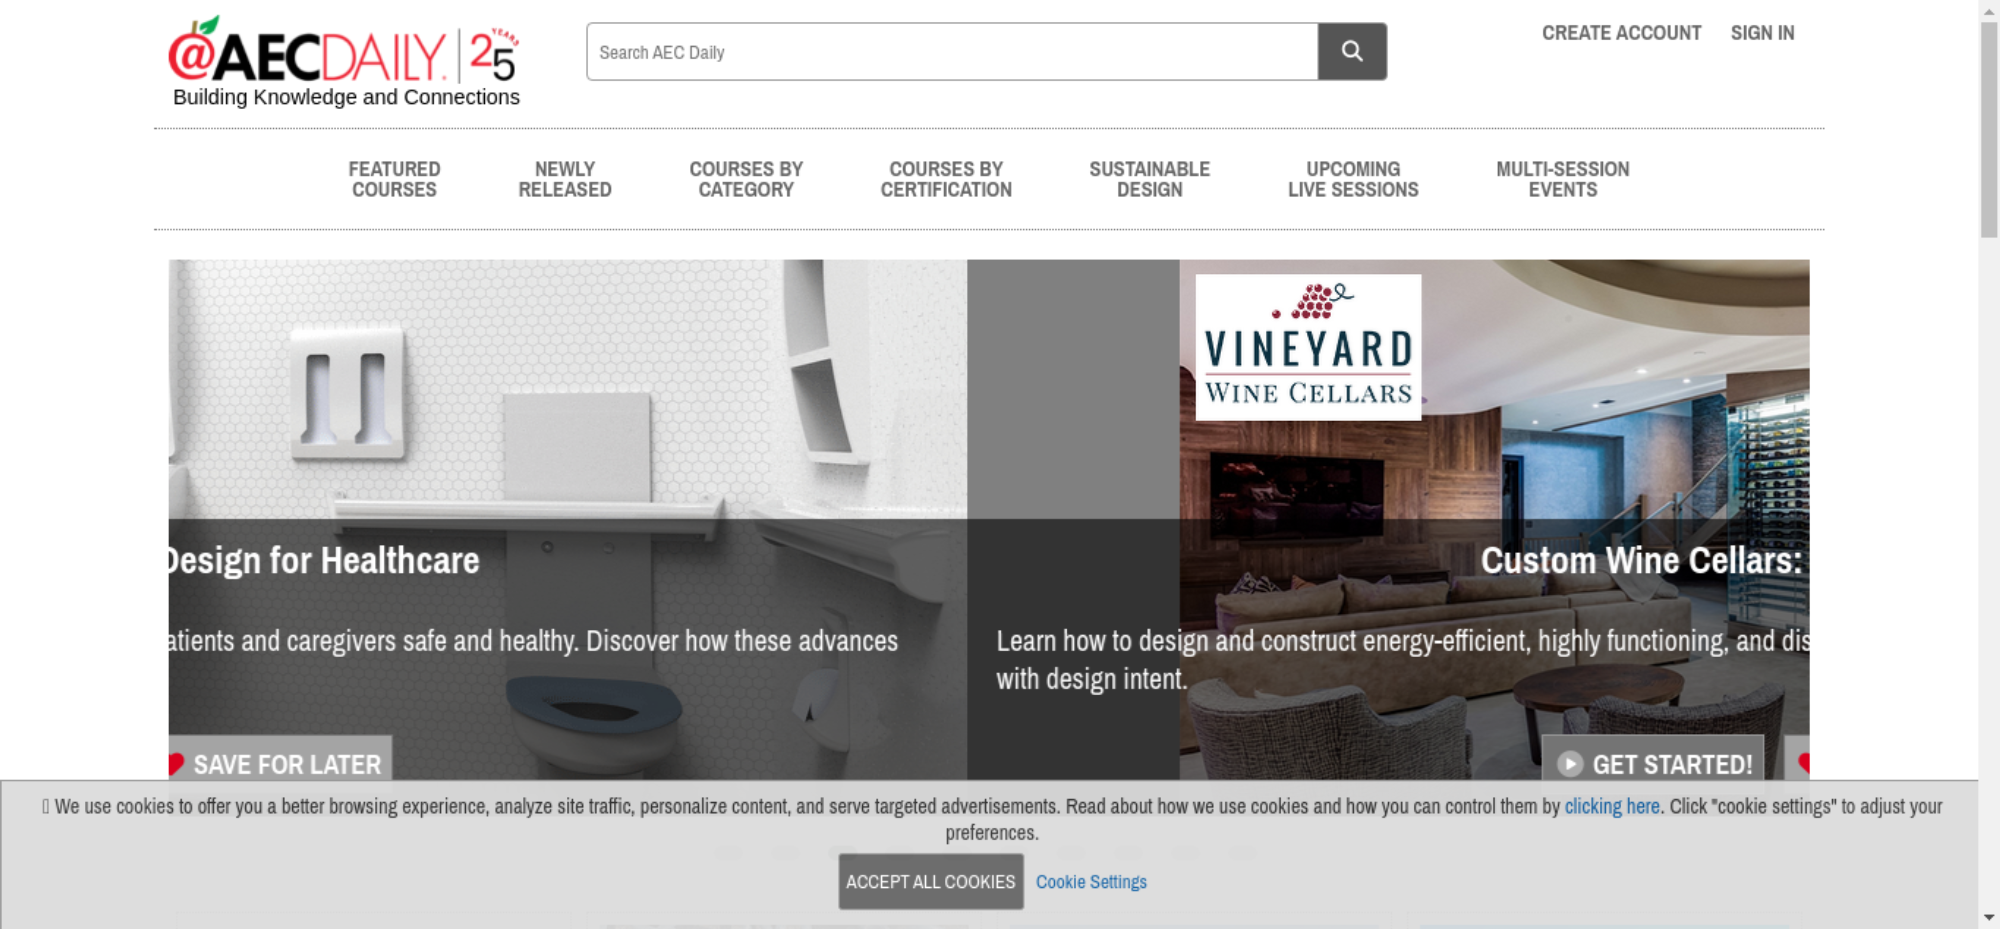View Upcoming Live Sessions
Image resolution: width=2000 pixels, height=929 pixels.
point(1353,179)
